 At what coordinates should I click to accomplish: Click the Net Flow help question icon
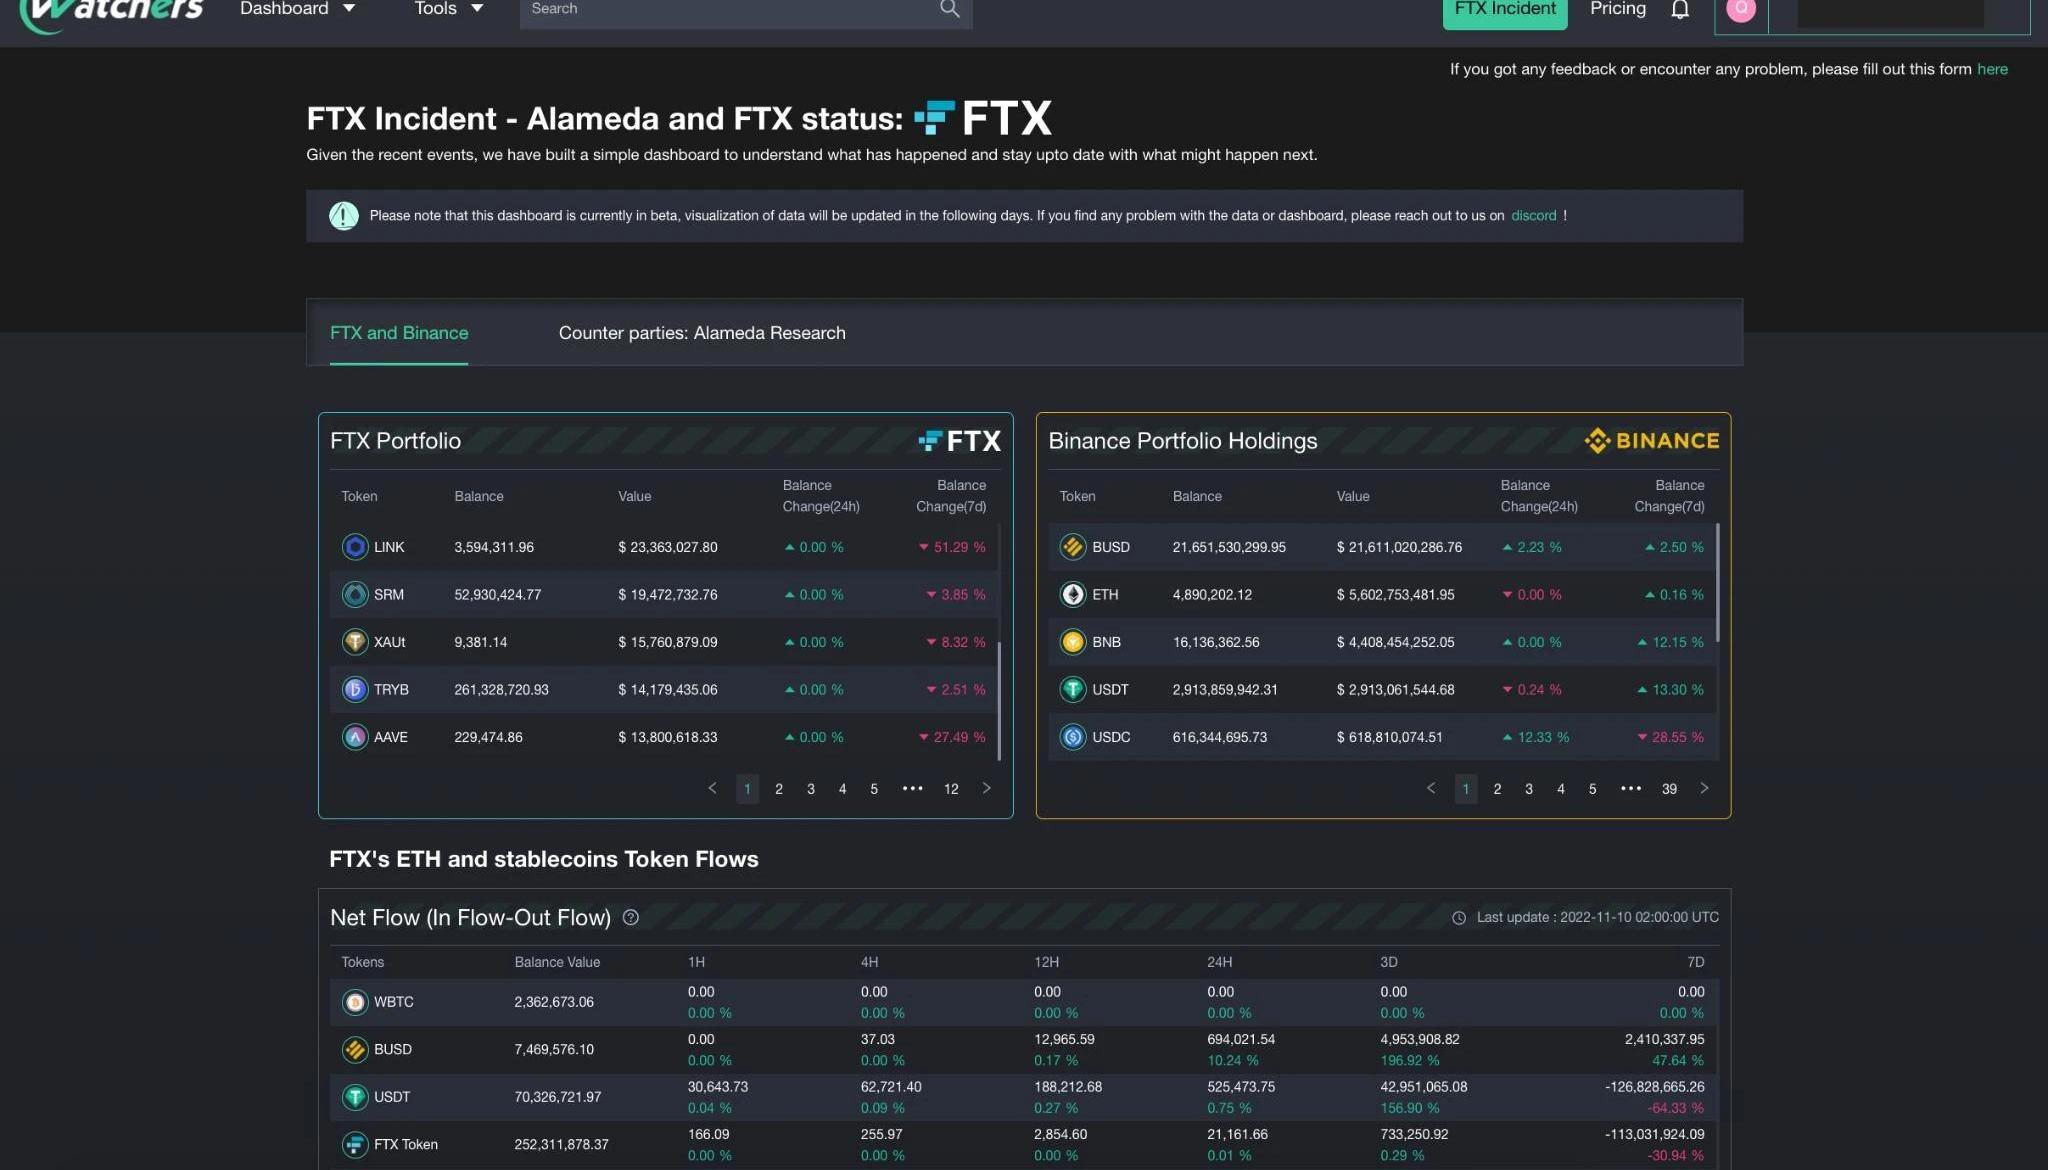coord(631,917)
